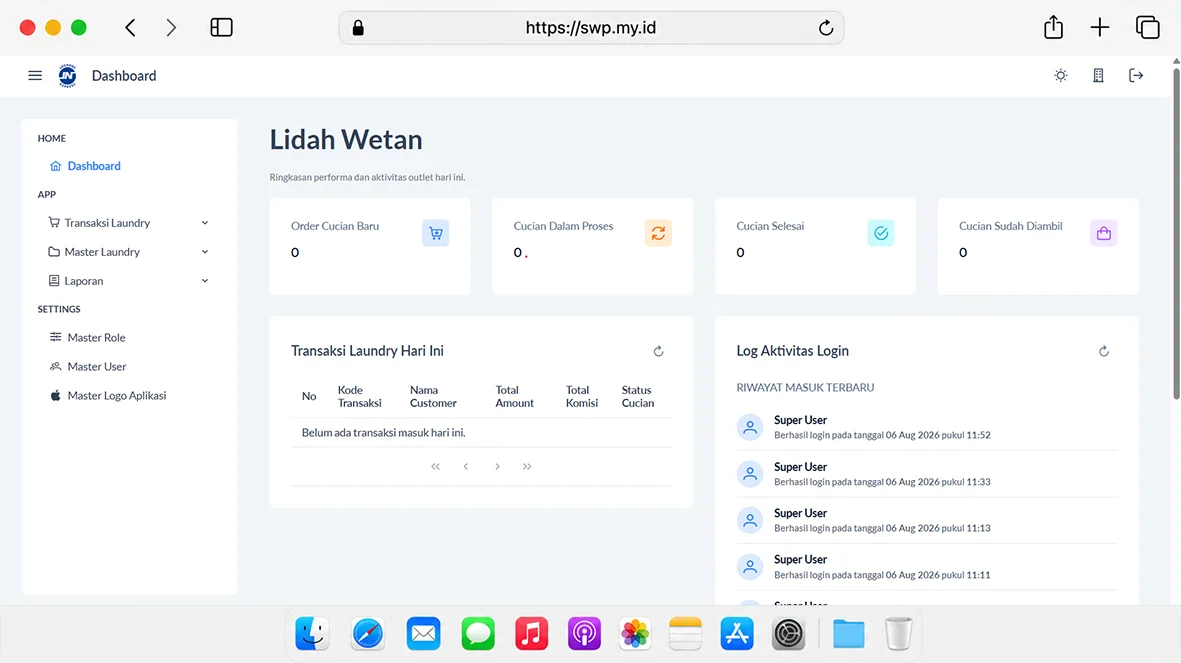Click the Super User avatar for 11:52 login
This screenshot has width=1181, height=663.
click(749, 427)
